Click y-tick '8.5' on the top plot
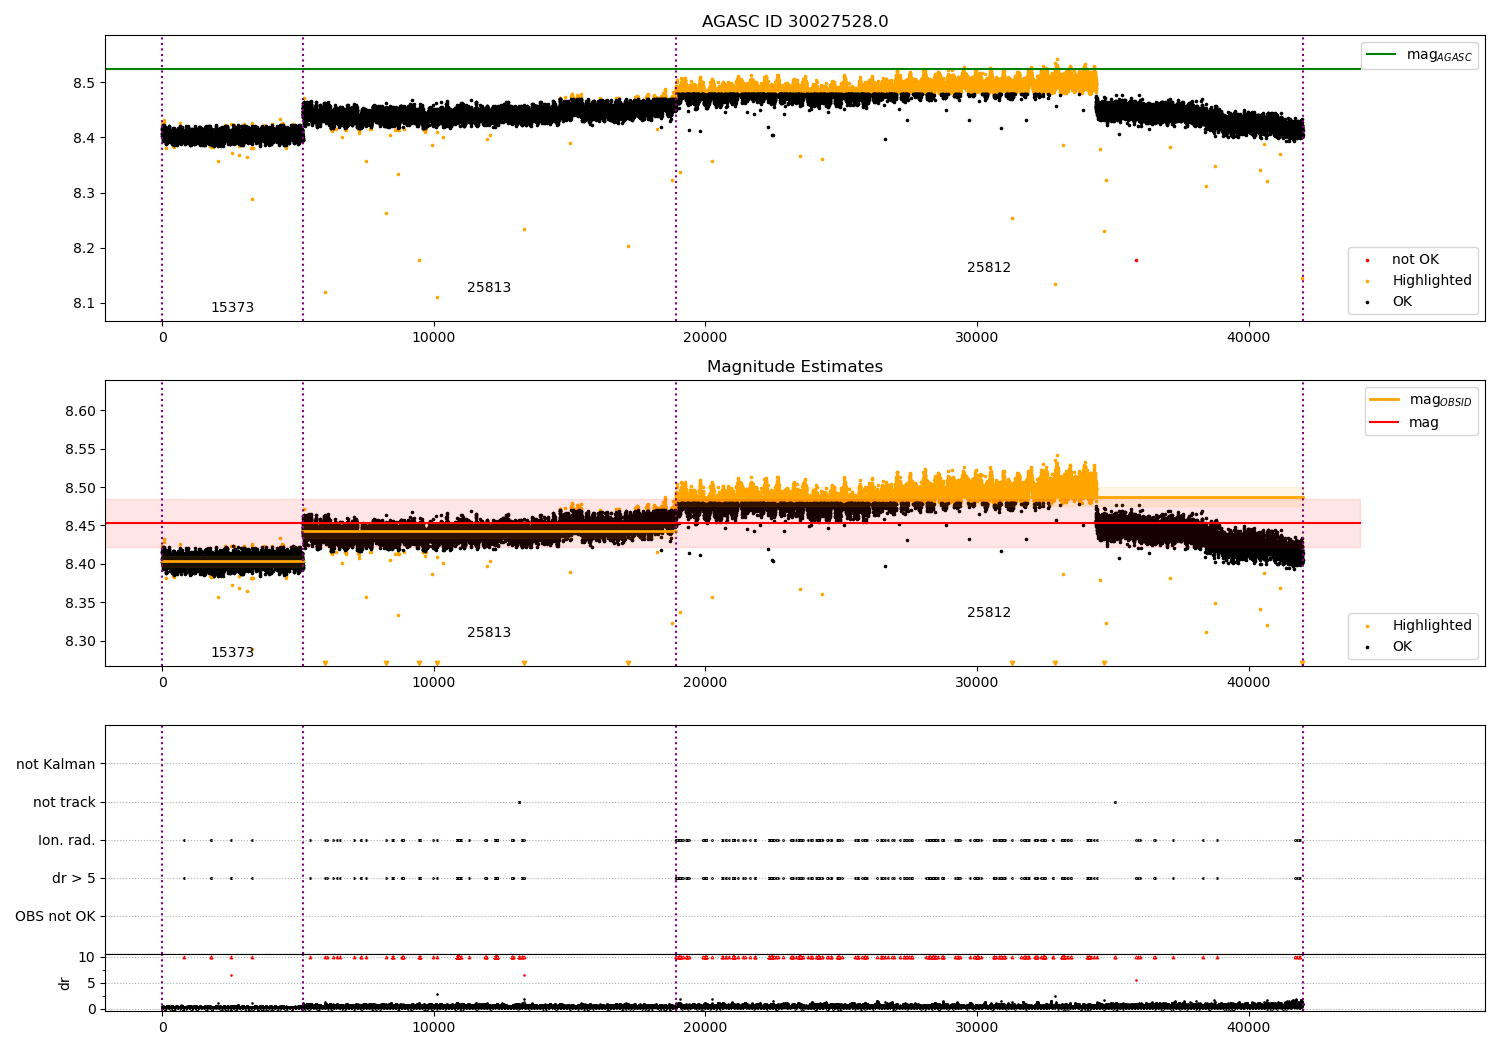 tap(84, 83)
